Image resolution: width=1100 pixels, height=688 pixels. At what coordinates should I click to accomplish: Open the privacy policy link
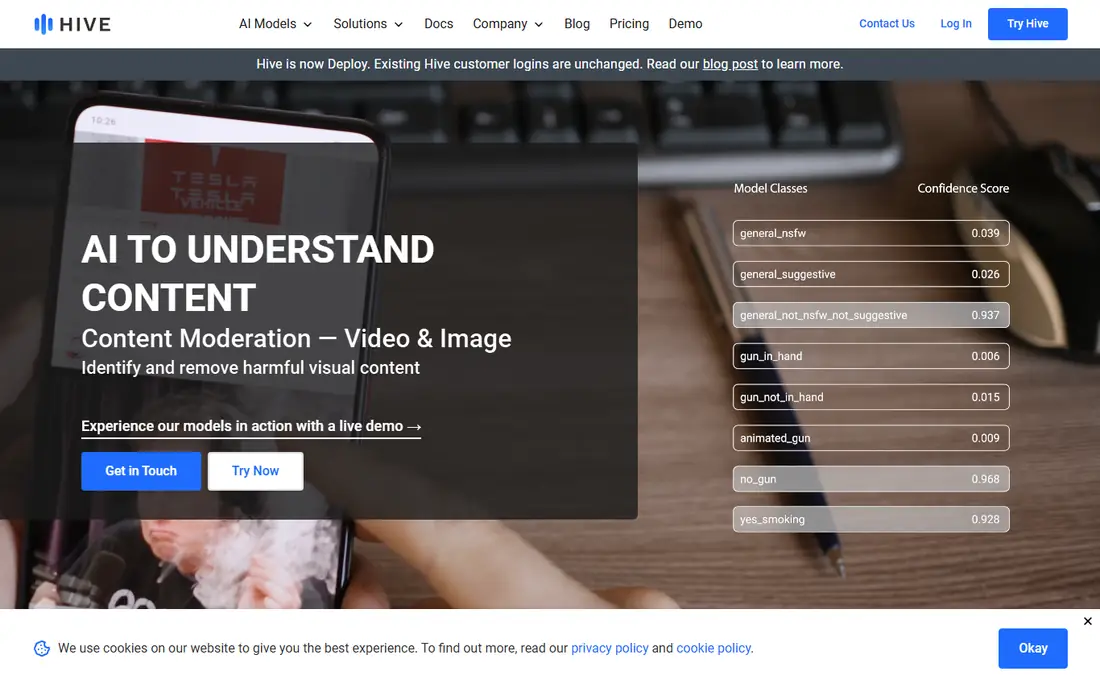point(610,648)
